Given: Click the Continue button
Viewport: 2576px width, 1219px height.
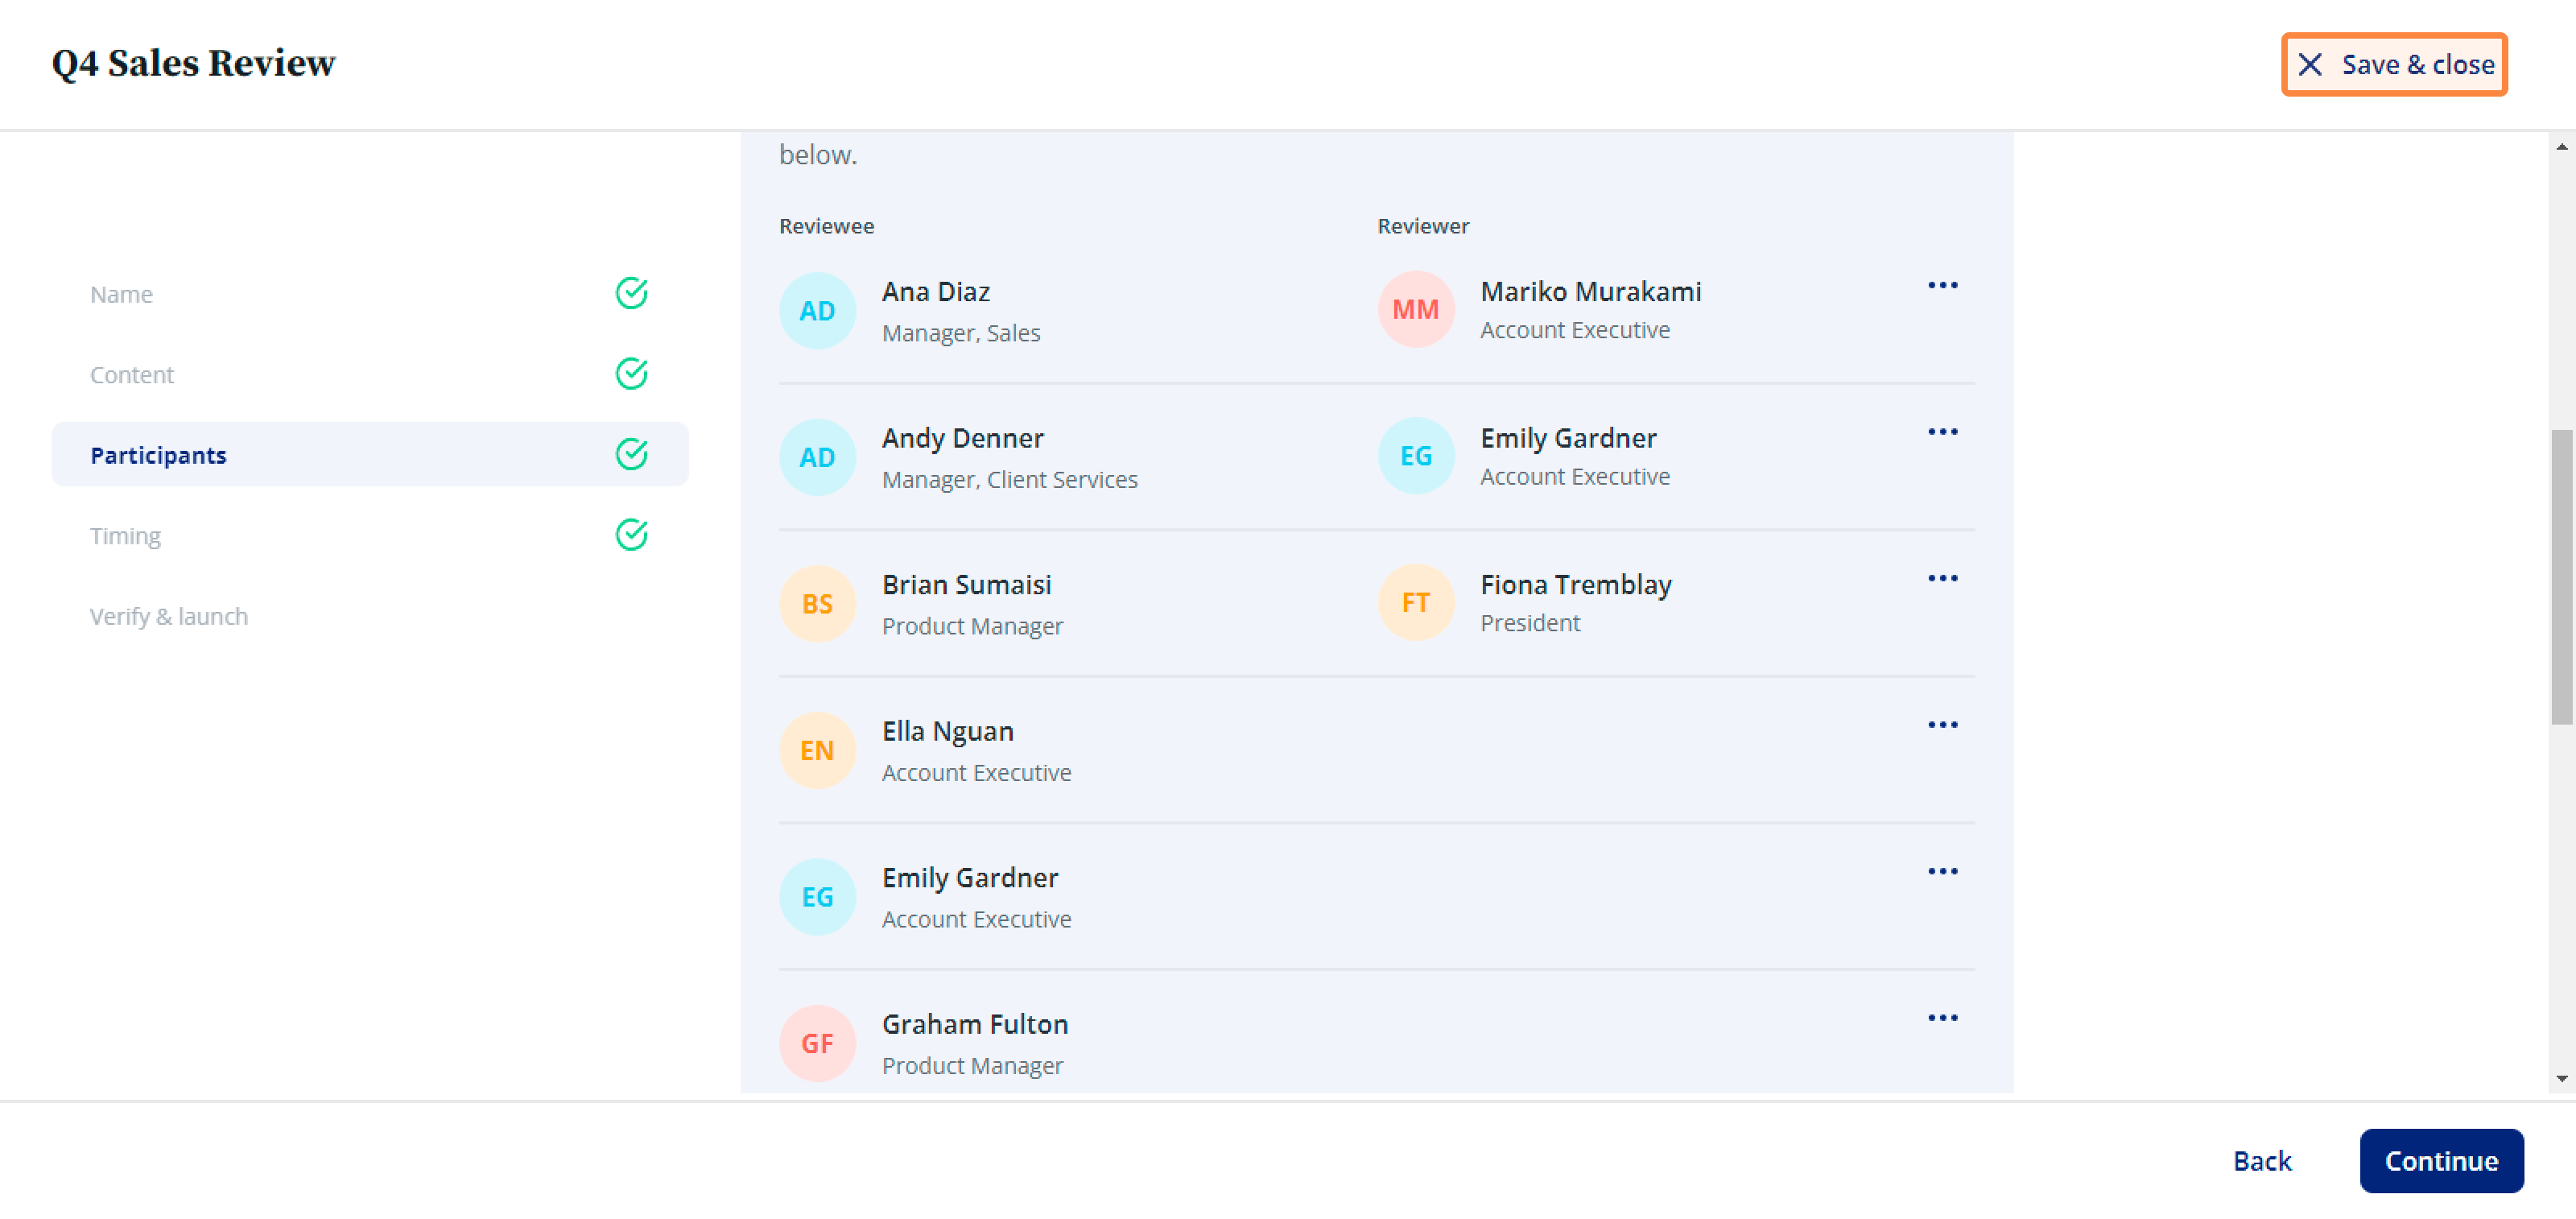Looking at the screenshot, I should (x=2441, y=1160).
